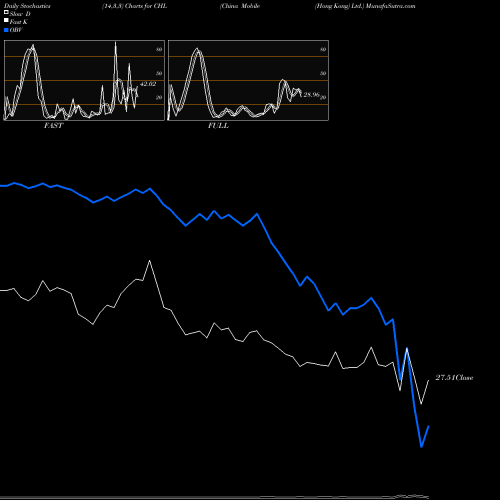This screenshot has width=500, height=500.
Task: Click the 50 axis label in FULL chart
Action: pos(323,73)
